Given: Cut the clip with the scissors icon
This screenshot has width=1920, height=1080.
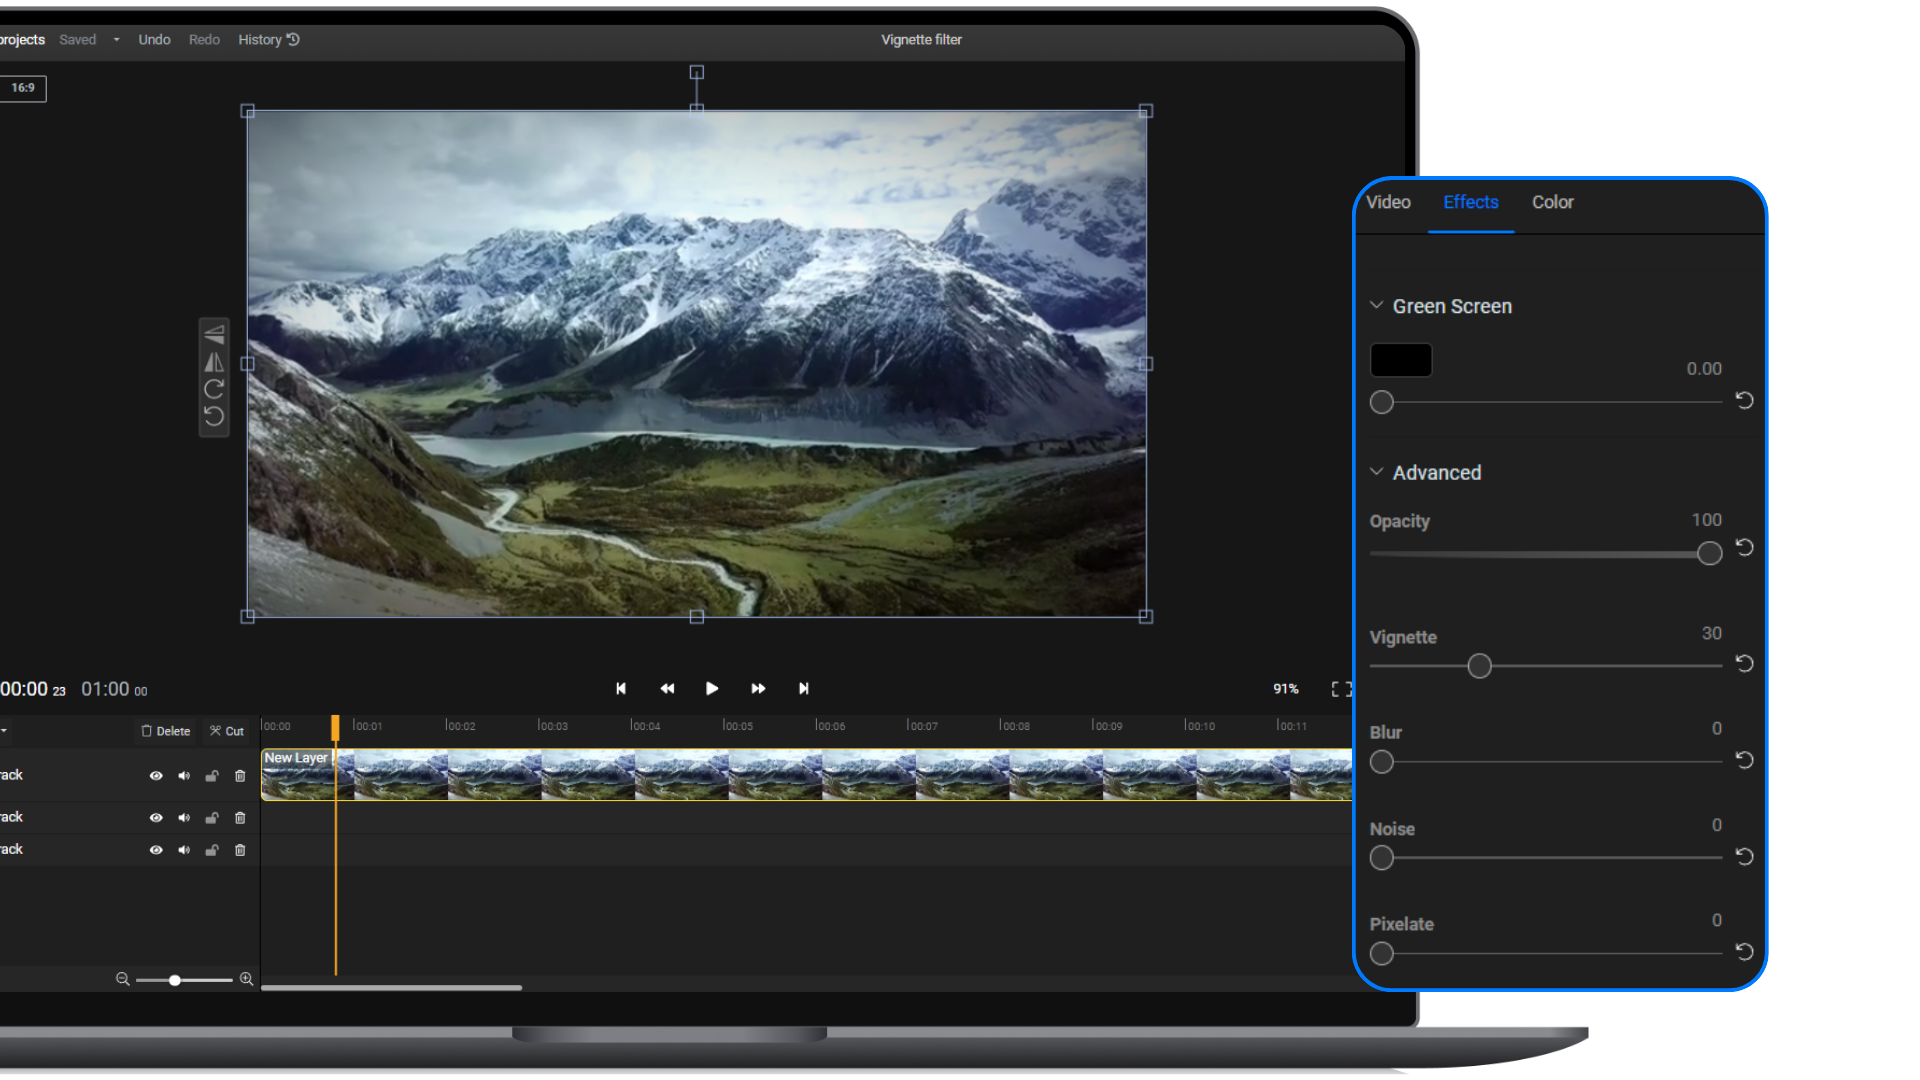Looking at the screenshot, I should point(226,730).
